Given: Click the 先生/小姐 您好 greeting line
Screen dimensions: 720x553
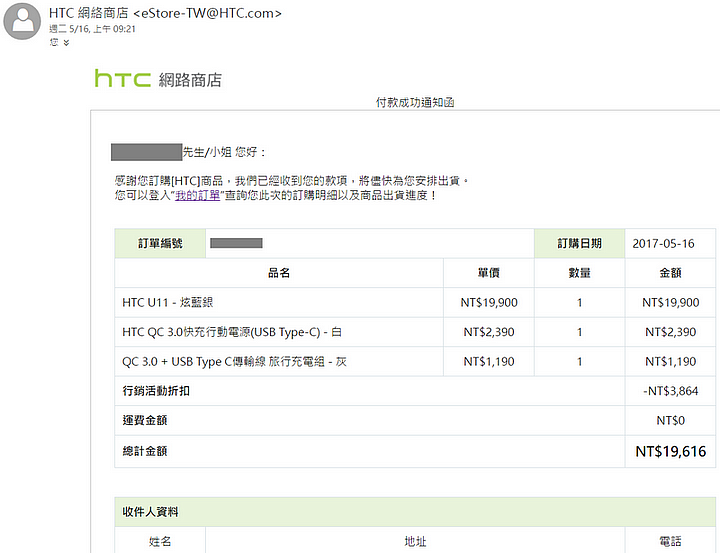Looking at the screenshot, I should 224,152.
